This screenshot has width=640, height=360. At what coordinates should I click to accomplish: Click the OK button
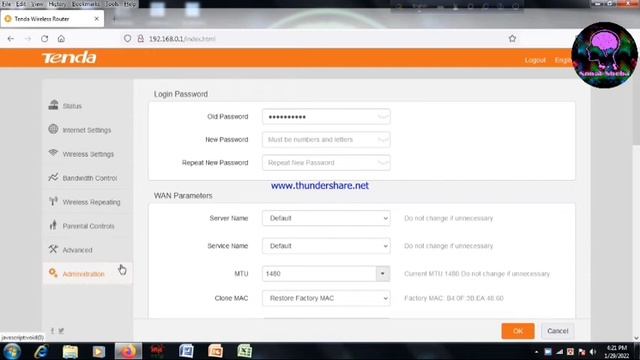[518, 331]
